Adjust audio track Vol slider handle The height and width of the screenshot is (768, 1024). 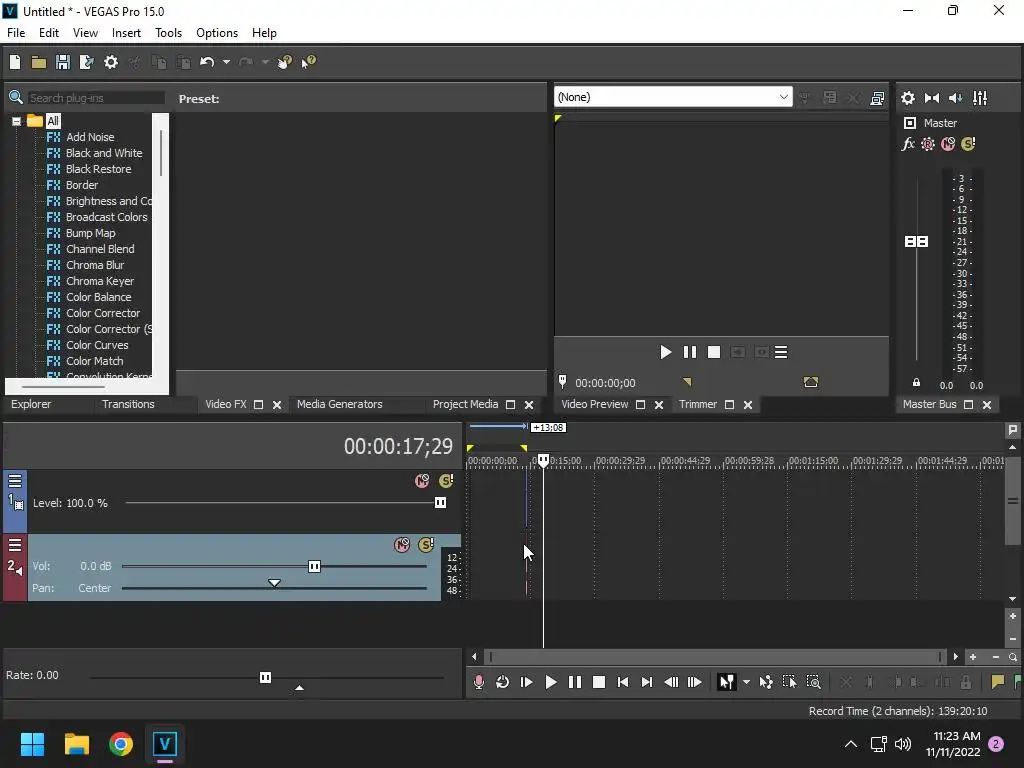314,566
